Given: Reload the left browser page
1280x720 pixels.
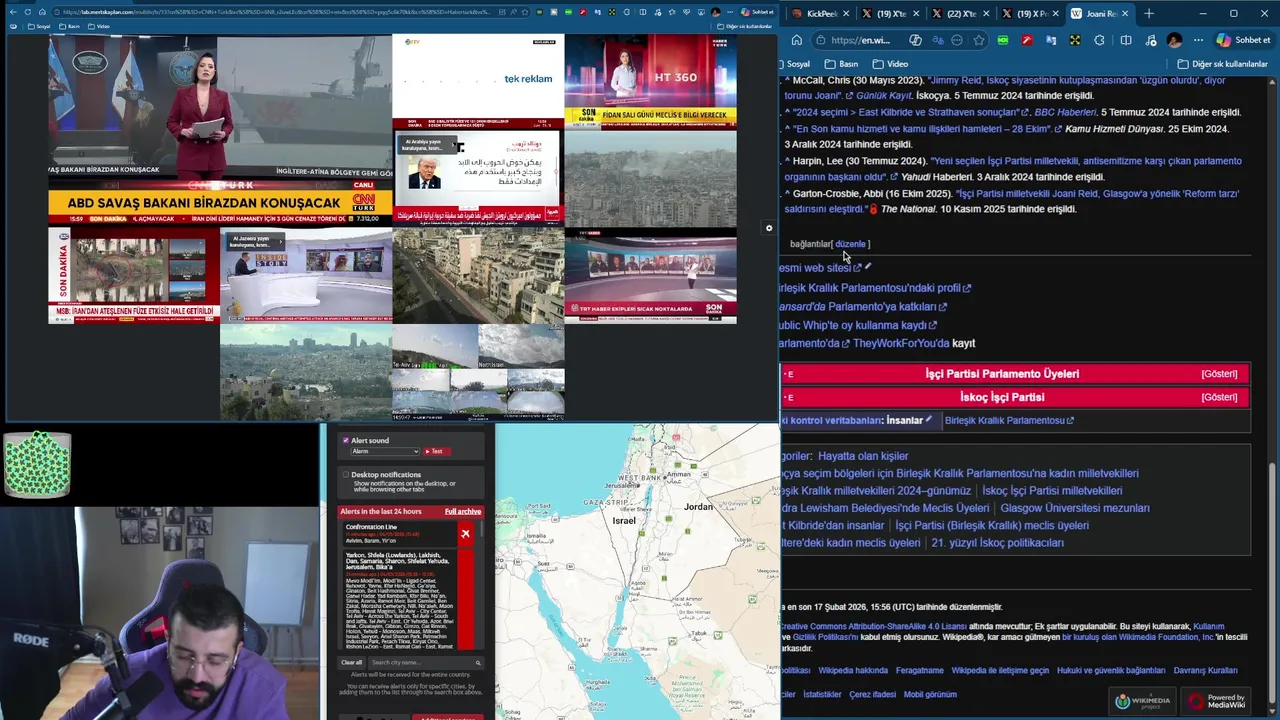Looking at the screenshot, I should tap(27, 12).
